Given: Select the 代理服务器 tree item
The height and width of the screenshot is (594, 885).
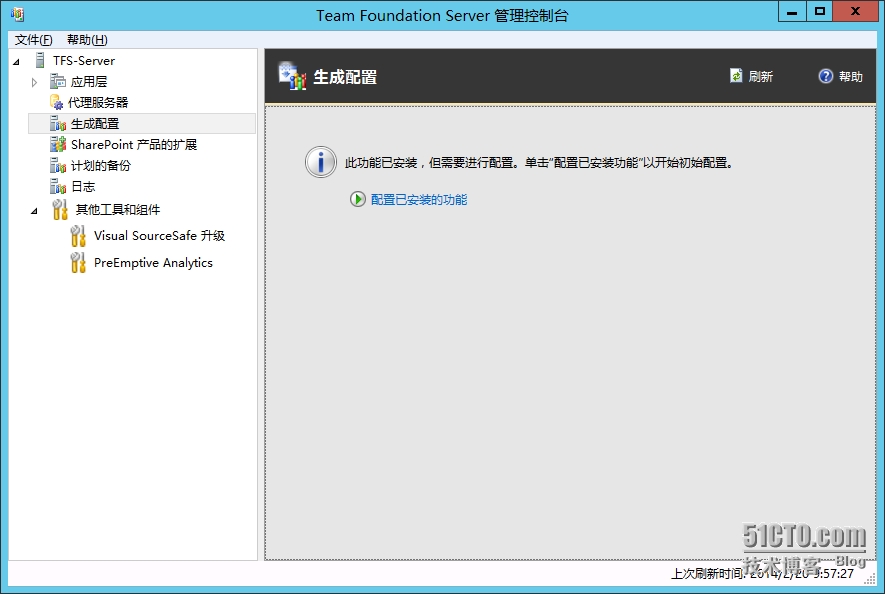Looking at the screenshot, I should click(98, 102).
